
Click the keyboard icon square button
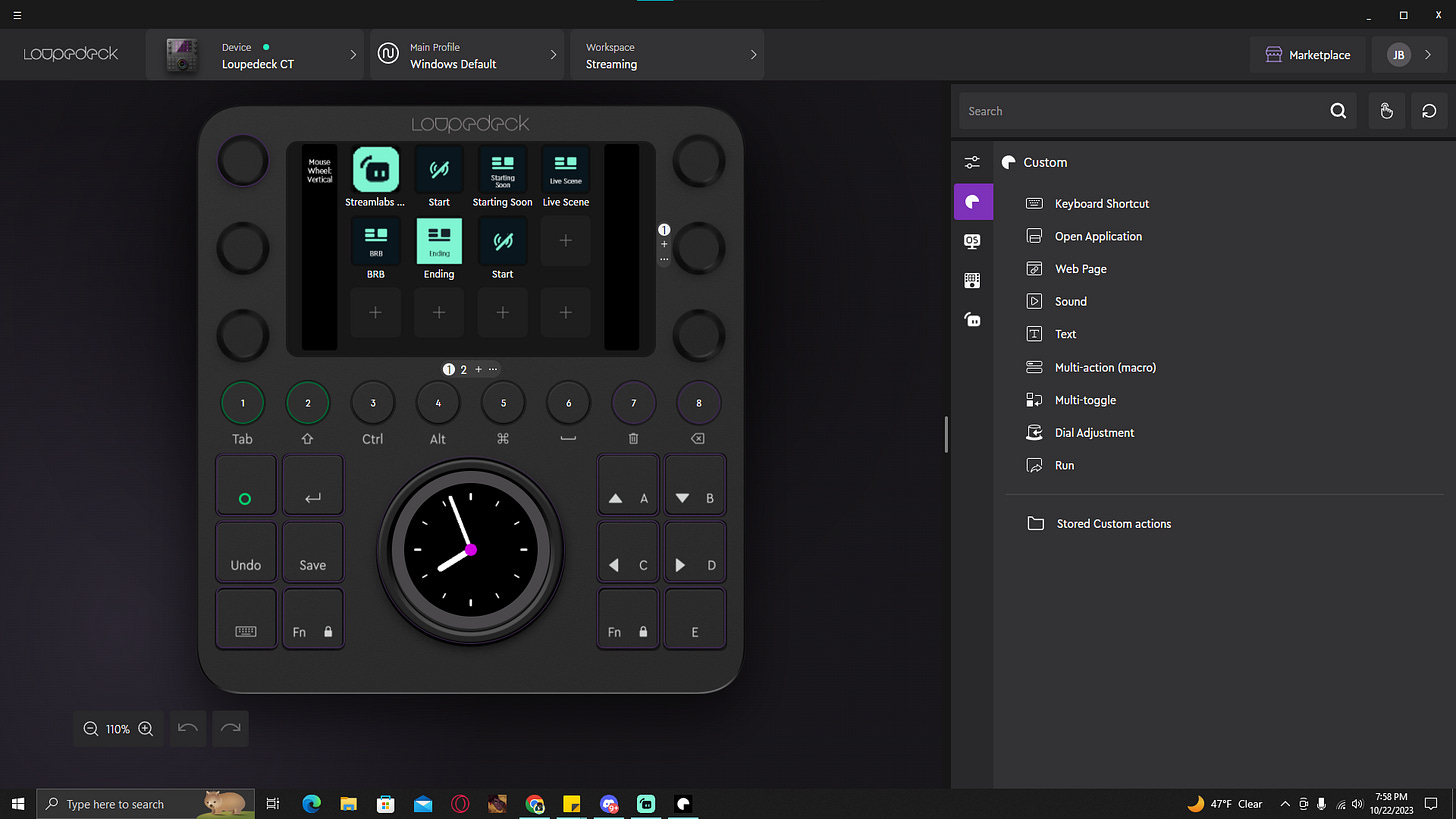(246, 619)
